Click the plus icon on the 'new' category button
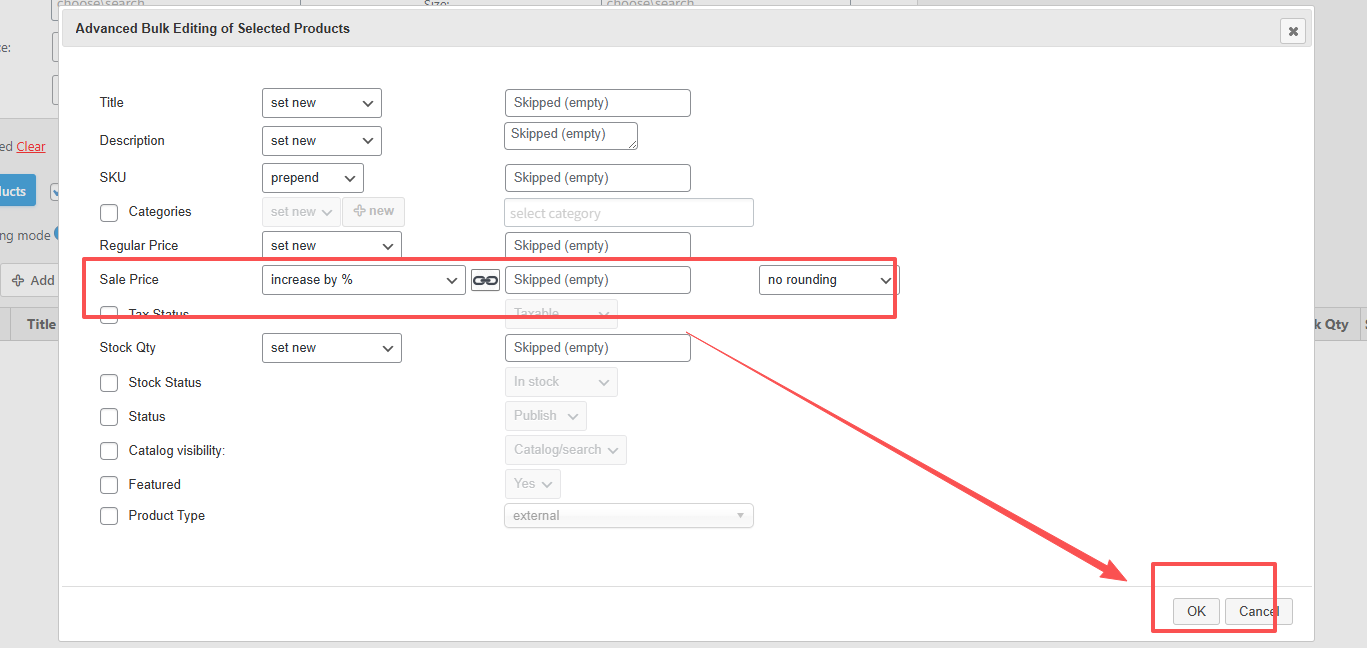The width and height of the screenshot is (1367, 648). 361,211
